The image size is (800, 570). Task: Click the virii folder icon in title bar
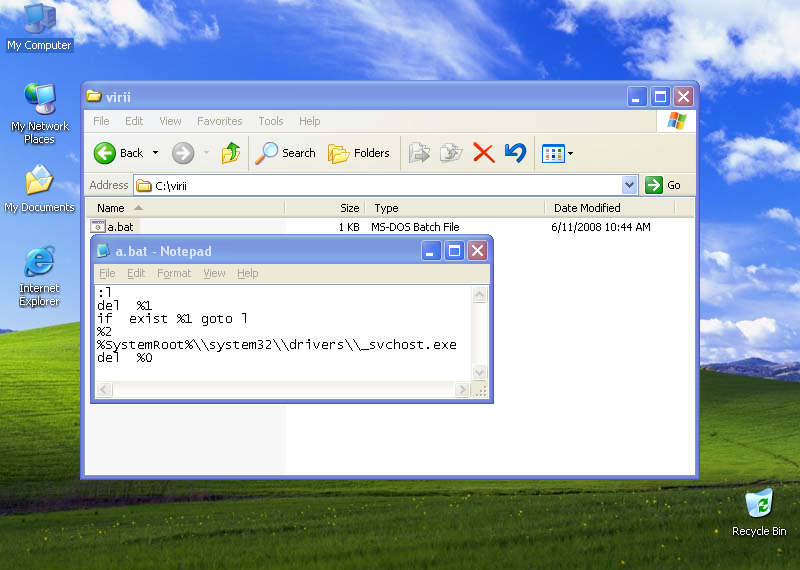(x=93, y=96)
